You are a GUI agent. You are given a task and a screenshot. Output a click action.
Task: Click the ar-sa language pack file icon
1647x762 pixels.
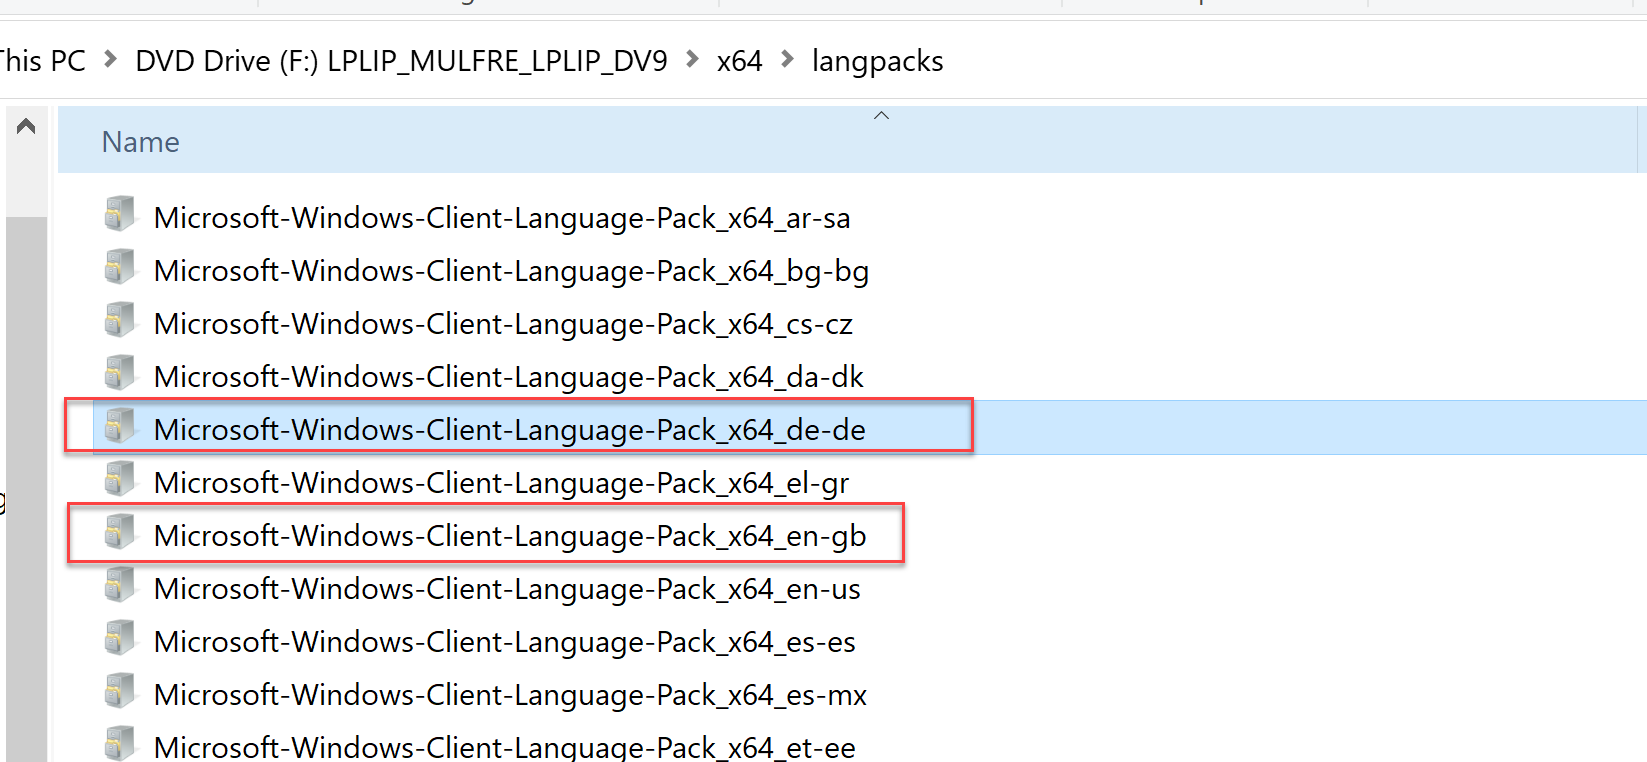[120, 215]
